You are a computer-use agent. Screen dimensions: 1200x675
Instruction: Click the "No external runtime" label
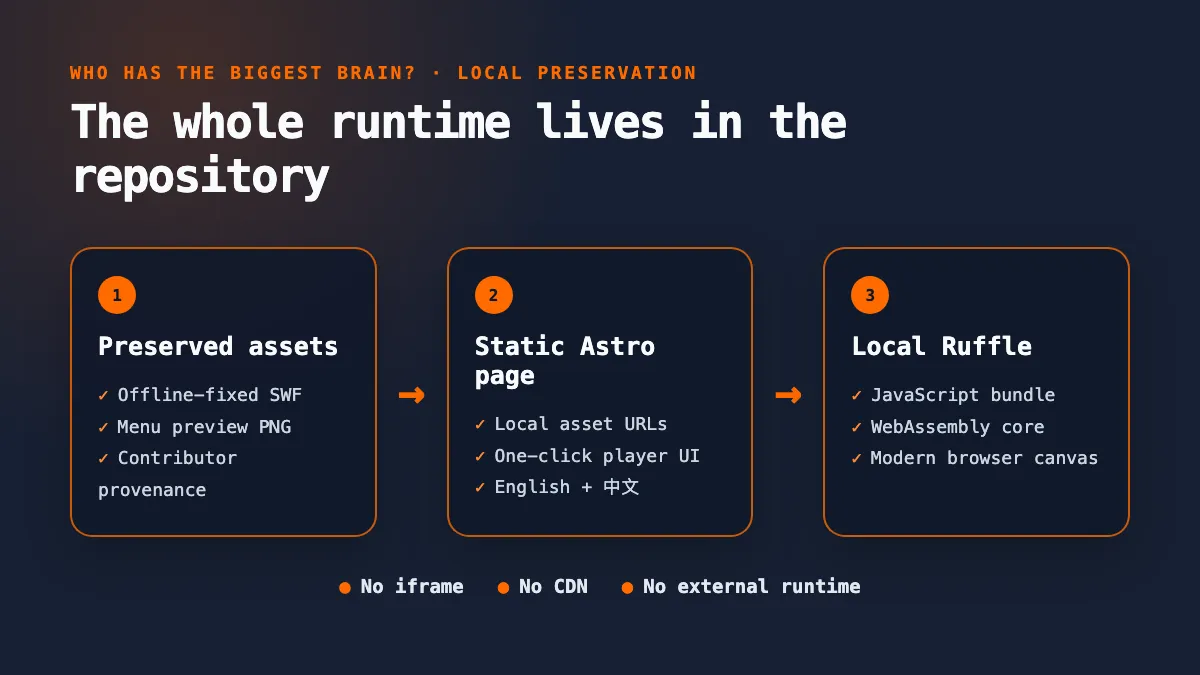click(752, 587)
